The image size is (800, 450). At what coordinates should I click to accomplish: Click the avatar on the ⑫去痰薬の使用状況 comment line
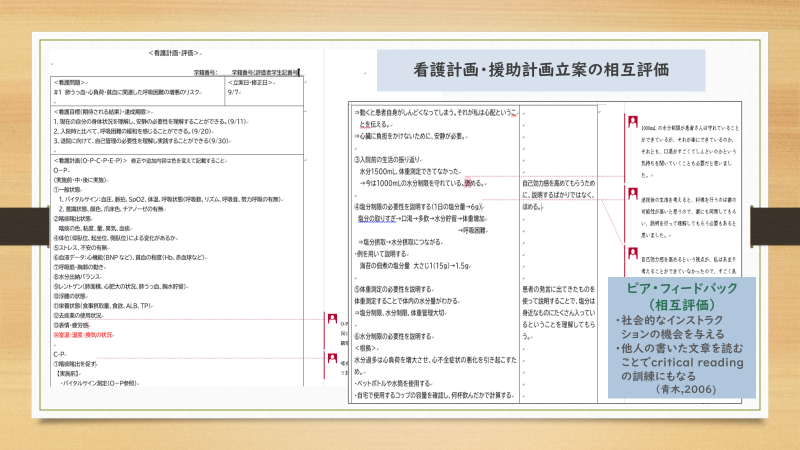click(x=332, y=319)
